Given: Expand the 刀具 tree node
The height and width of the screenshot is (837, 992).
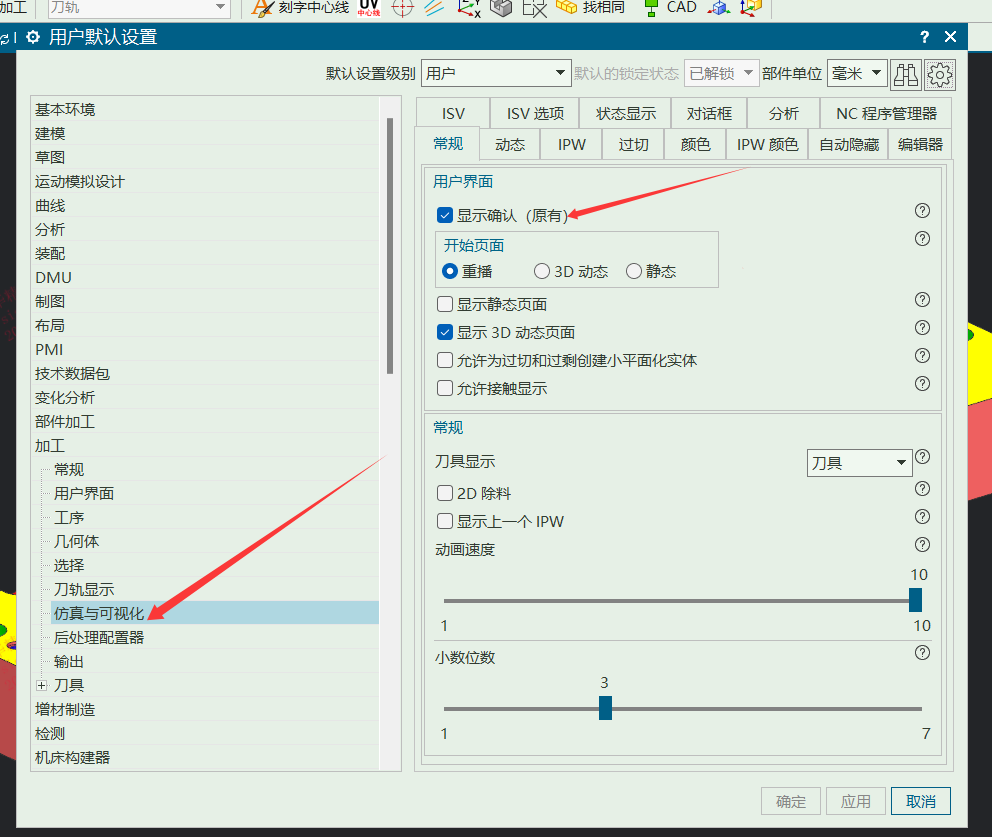Looking at the screenshot, I should coord(42,685).
